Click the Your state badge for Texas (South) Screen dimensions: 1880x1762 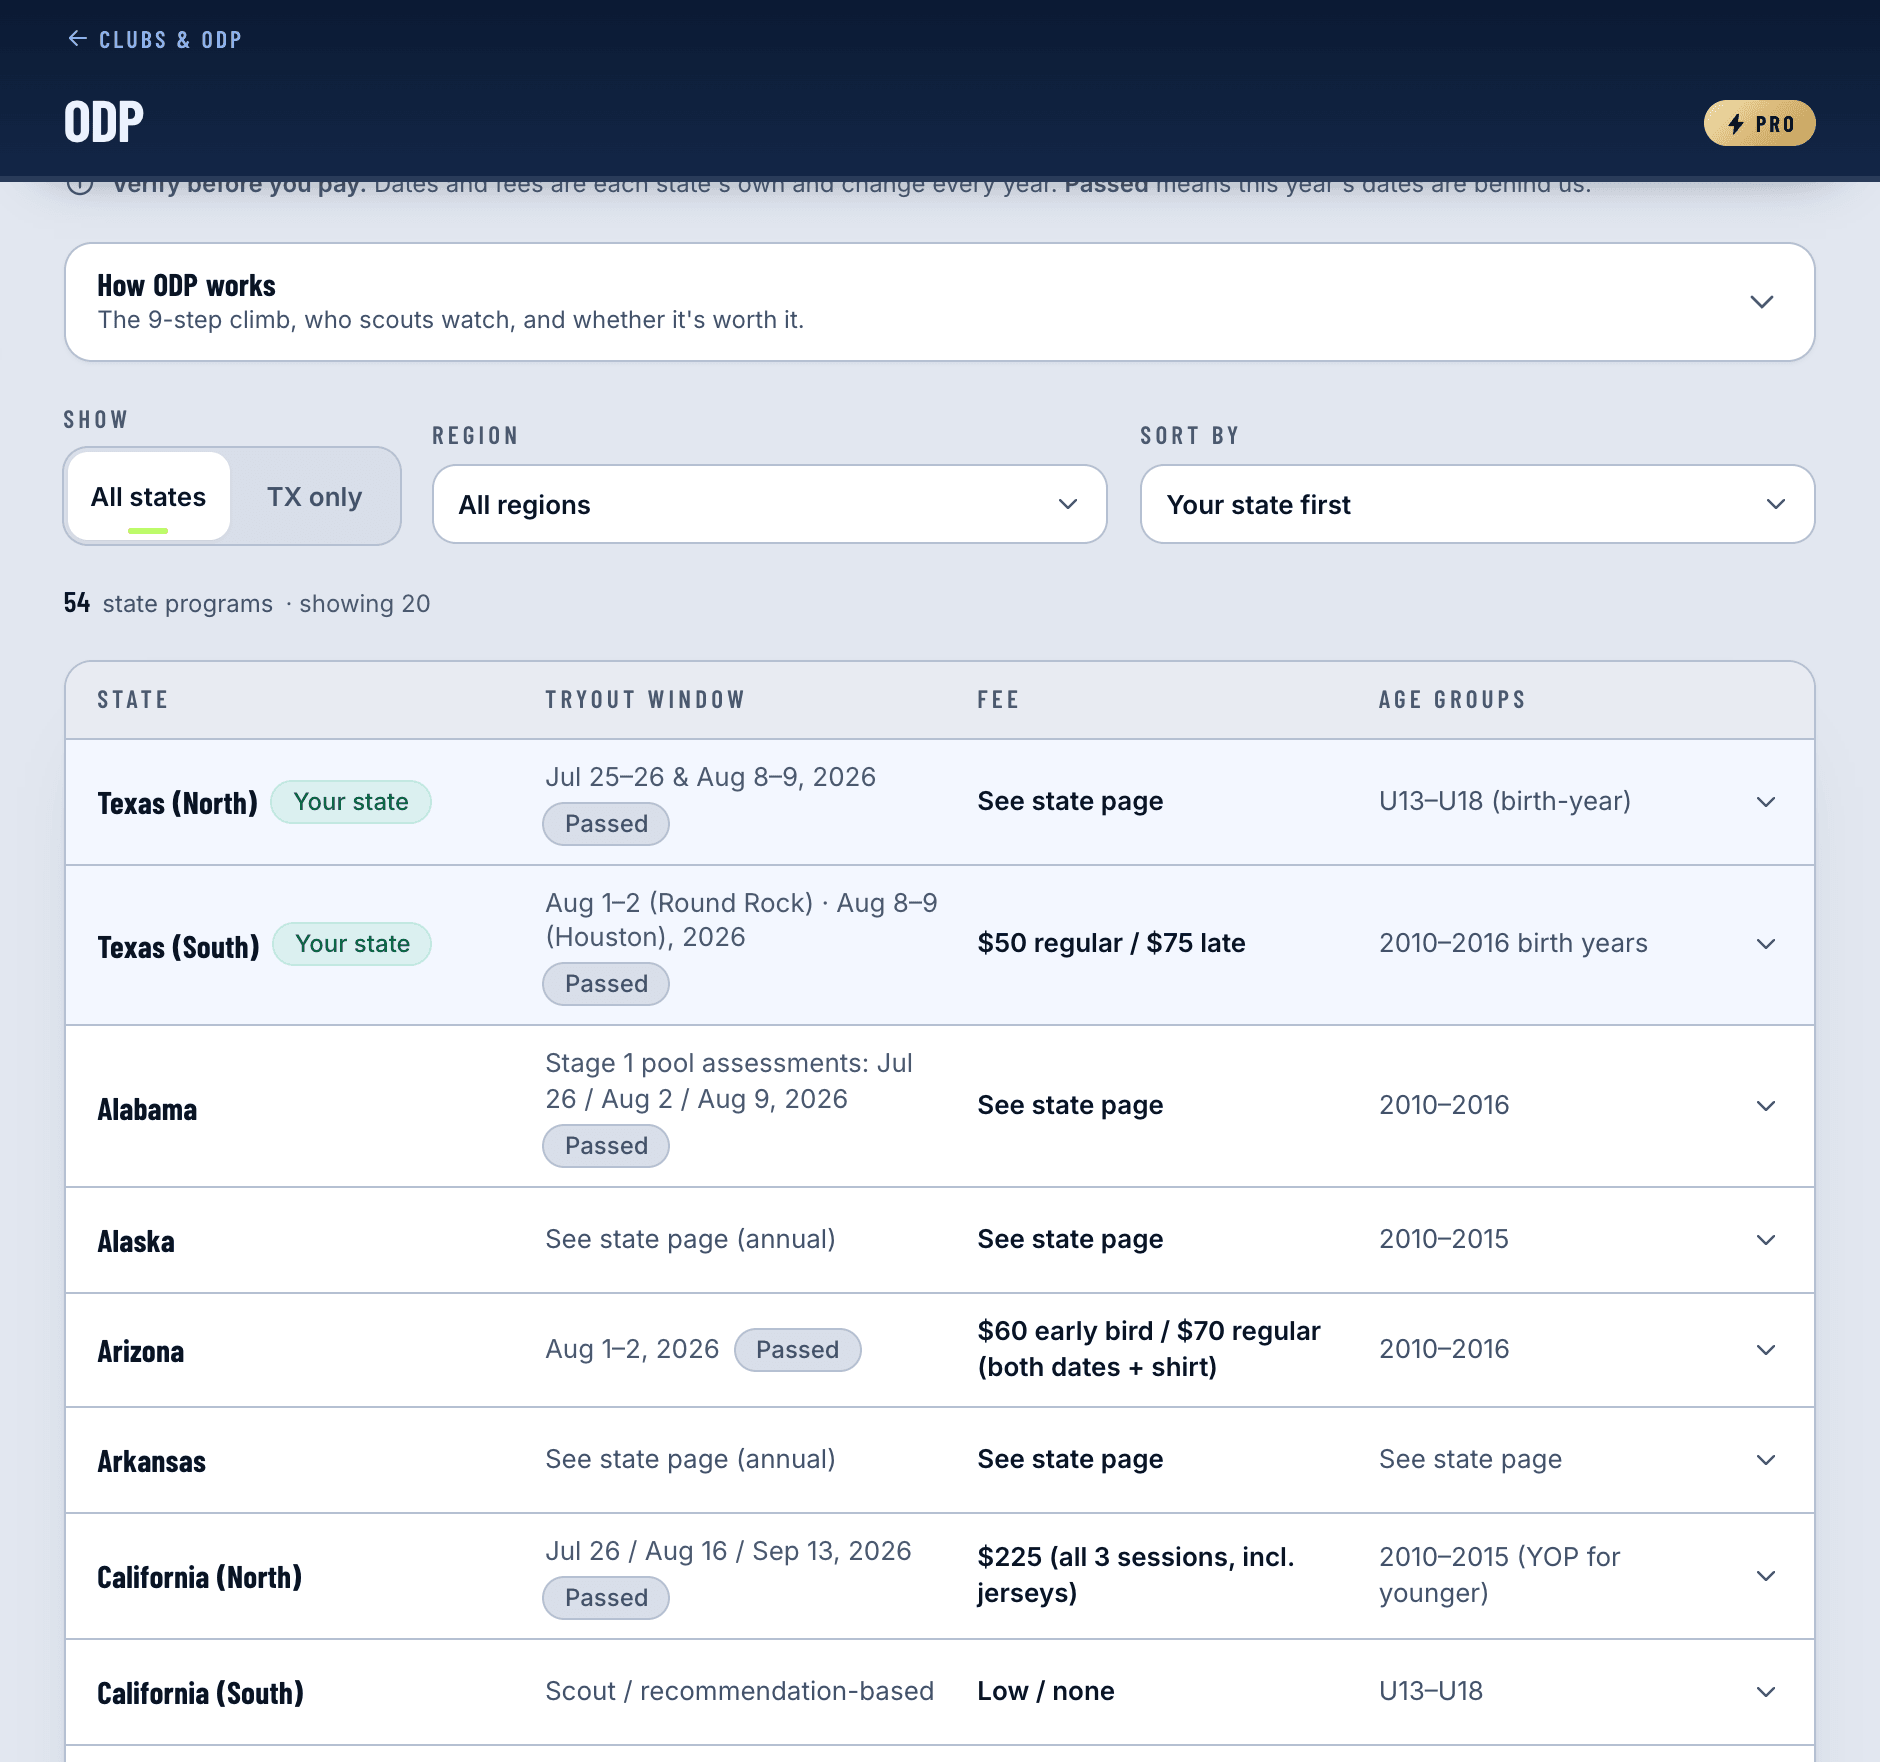point(352,944)
